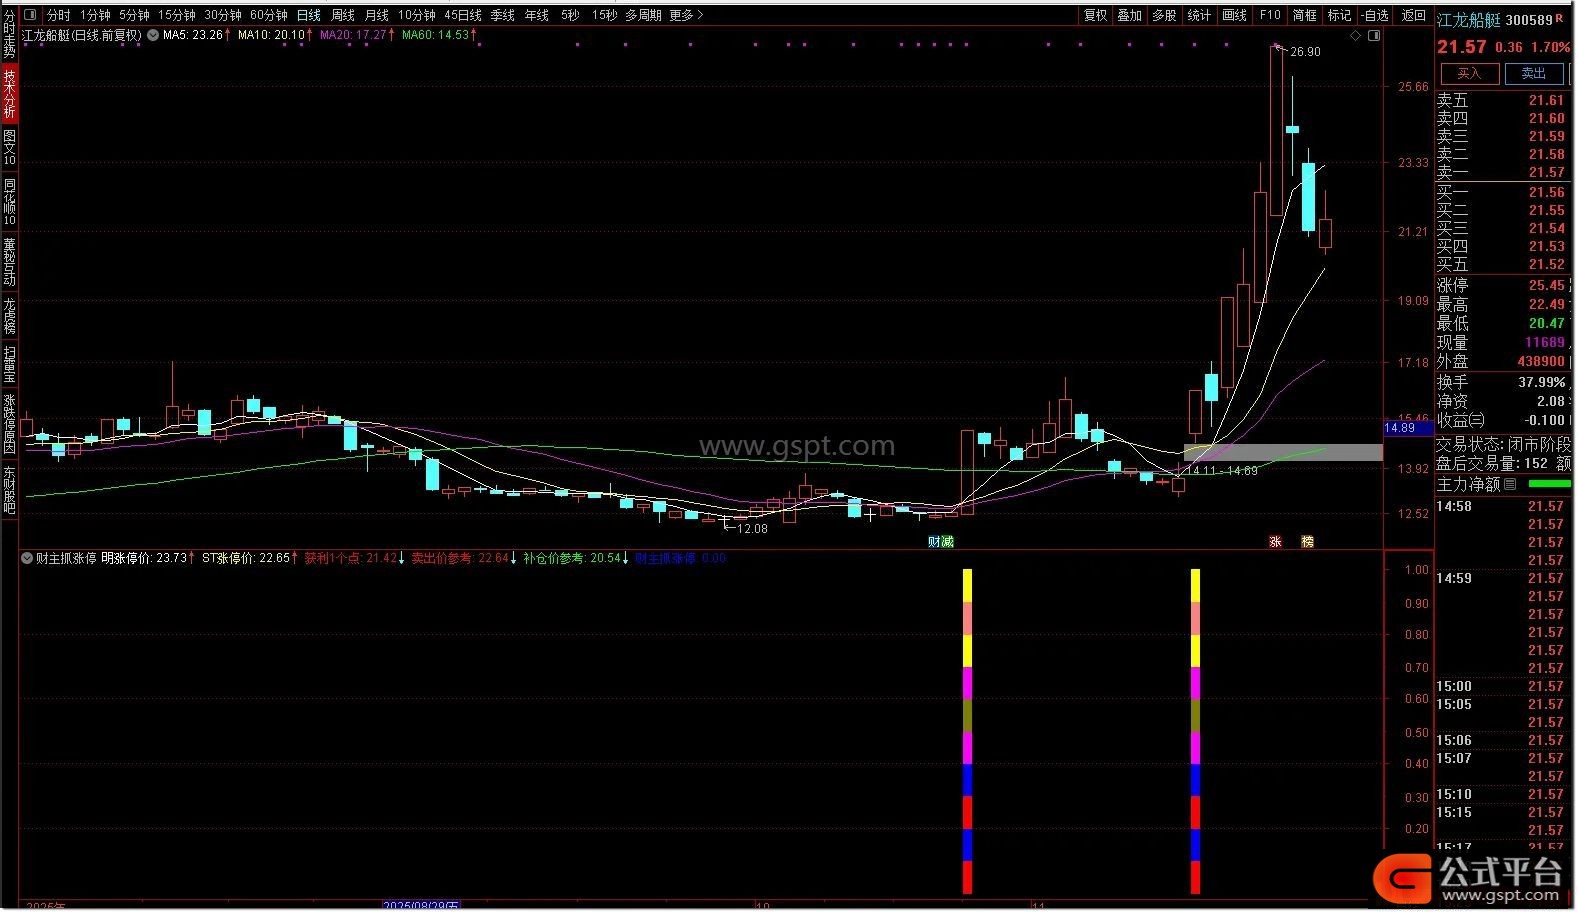Screen dimensions: 1578x912
Task: Click the gray price zone bar on chart
Action: tap(1283, 453)
